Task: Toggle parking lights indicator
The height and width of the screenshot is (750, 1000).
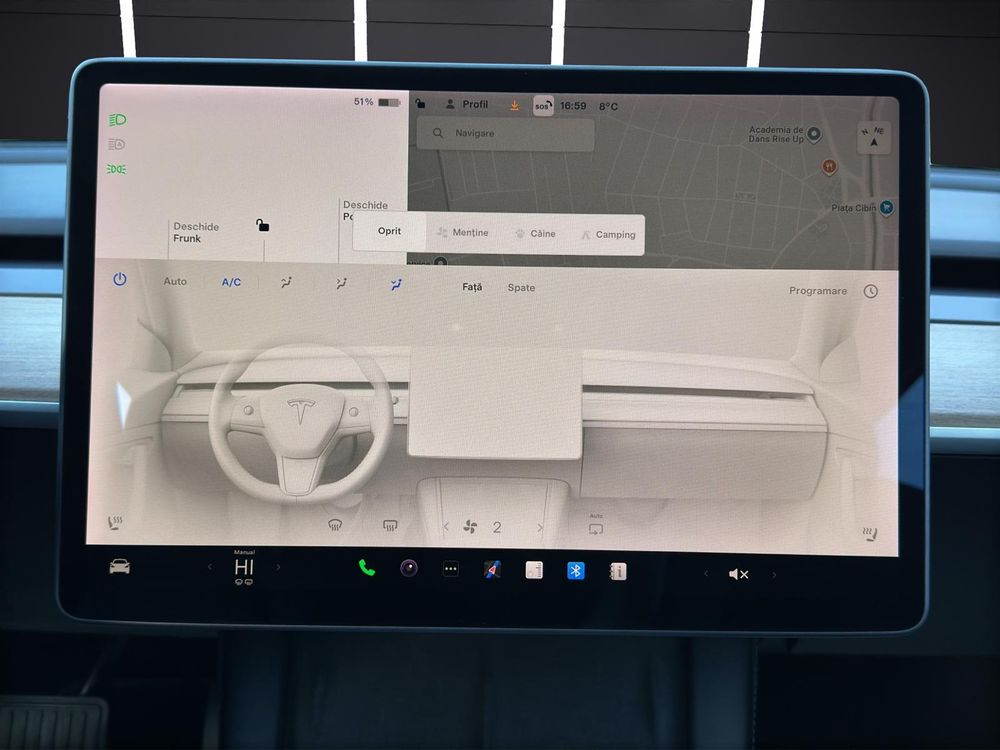Action: coord(116,169)
